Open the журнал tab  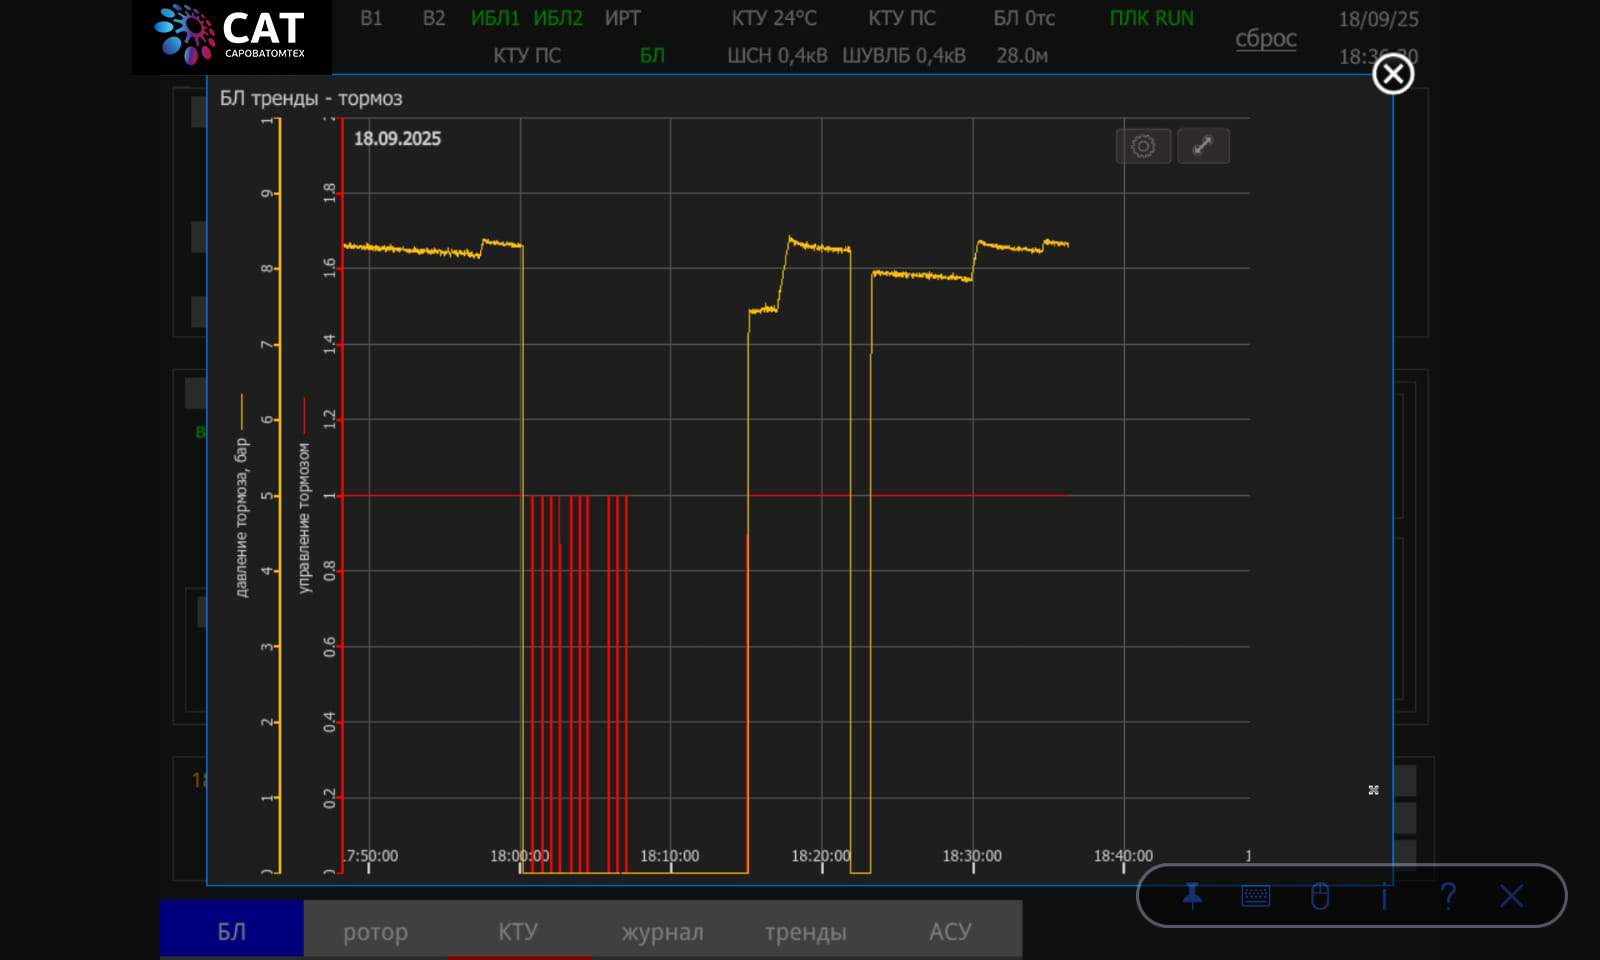pos(662,931)
